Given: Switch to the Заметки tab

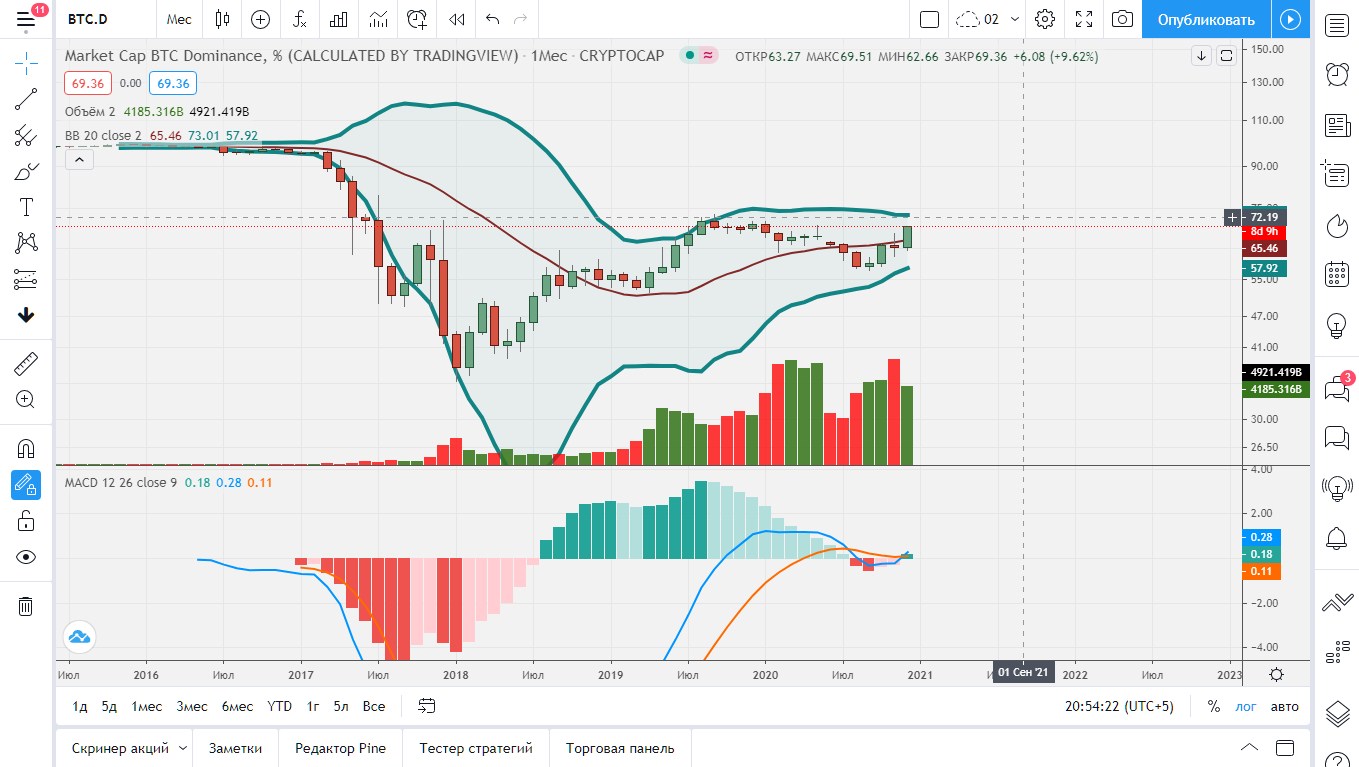Looking at the screenshot, I should click(235, 748).
